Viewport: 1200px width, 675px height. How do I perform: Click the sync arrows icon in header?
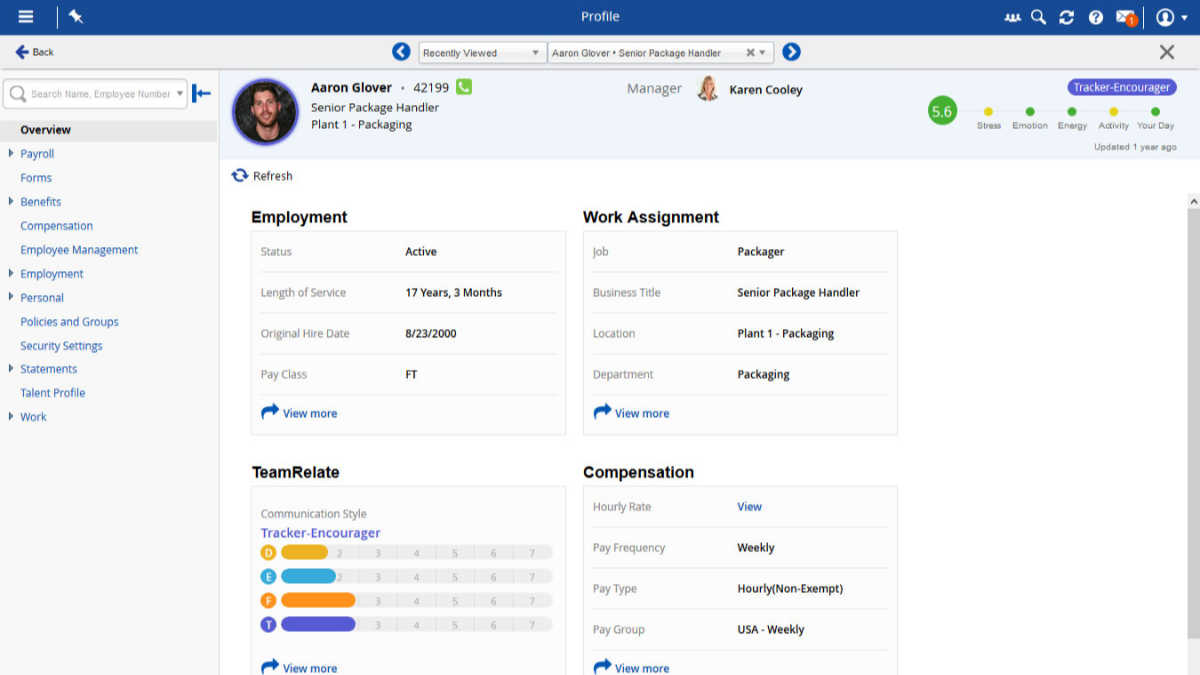coord(1067,17)
